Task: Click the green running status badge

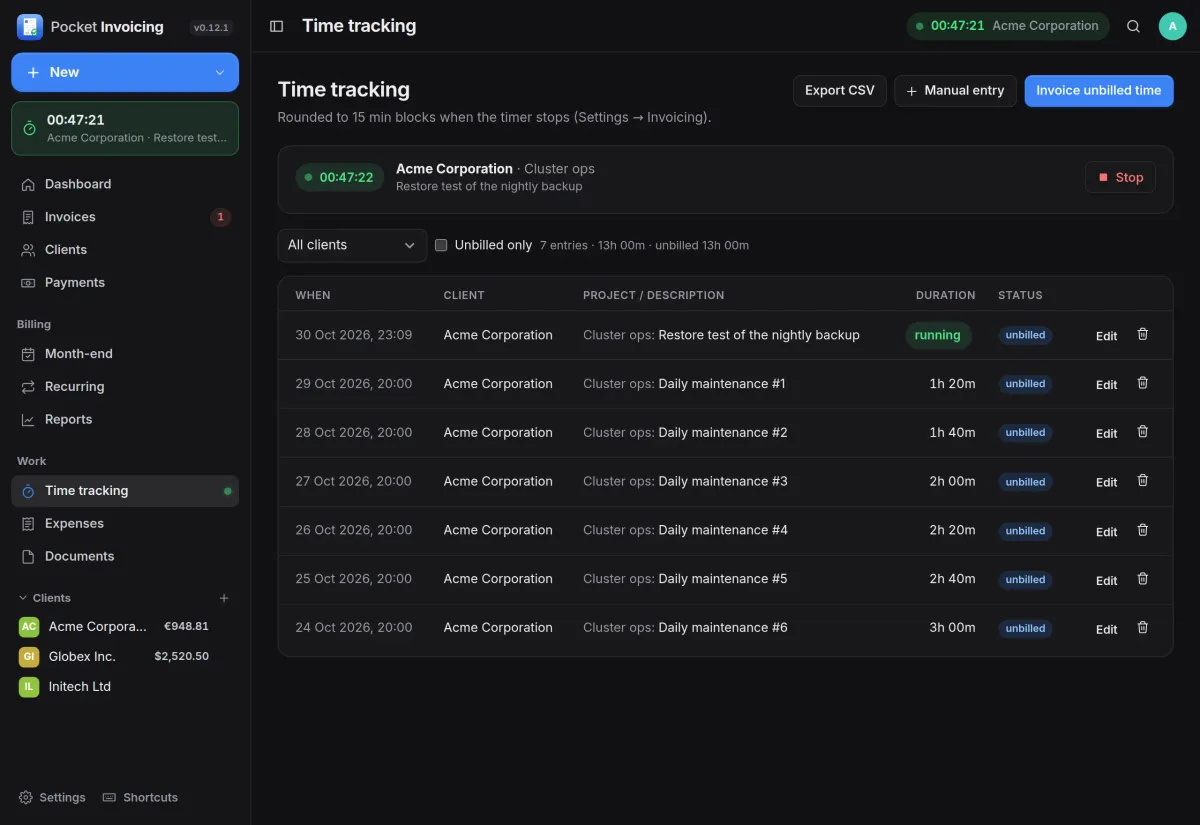Action: coord(938,335)
